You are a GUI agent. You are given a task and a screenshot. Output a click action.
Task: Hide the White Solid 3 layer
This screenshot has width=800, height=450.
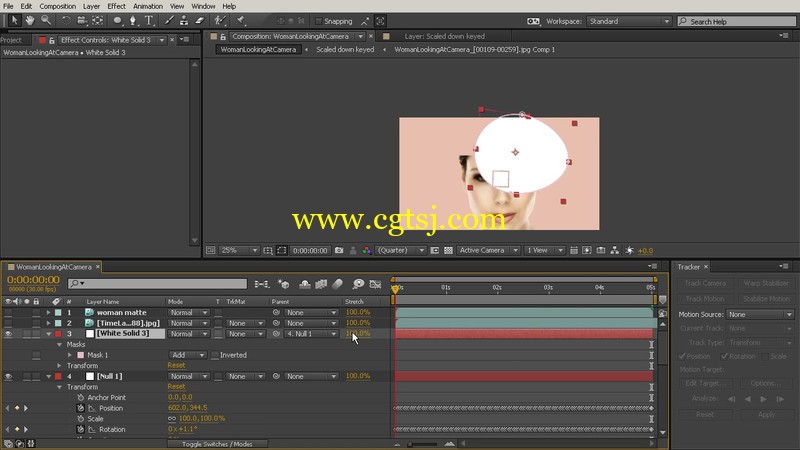[x=8, y=334]
